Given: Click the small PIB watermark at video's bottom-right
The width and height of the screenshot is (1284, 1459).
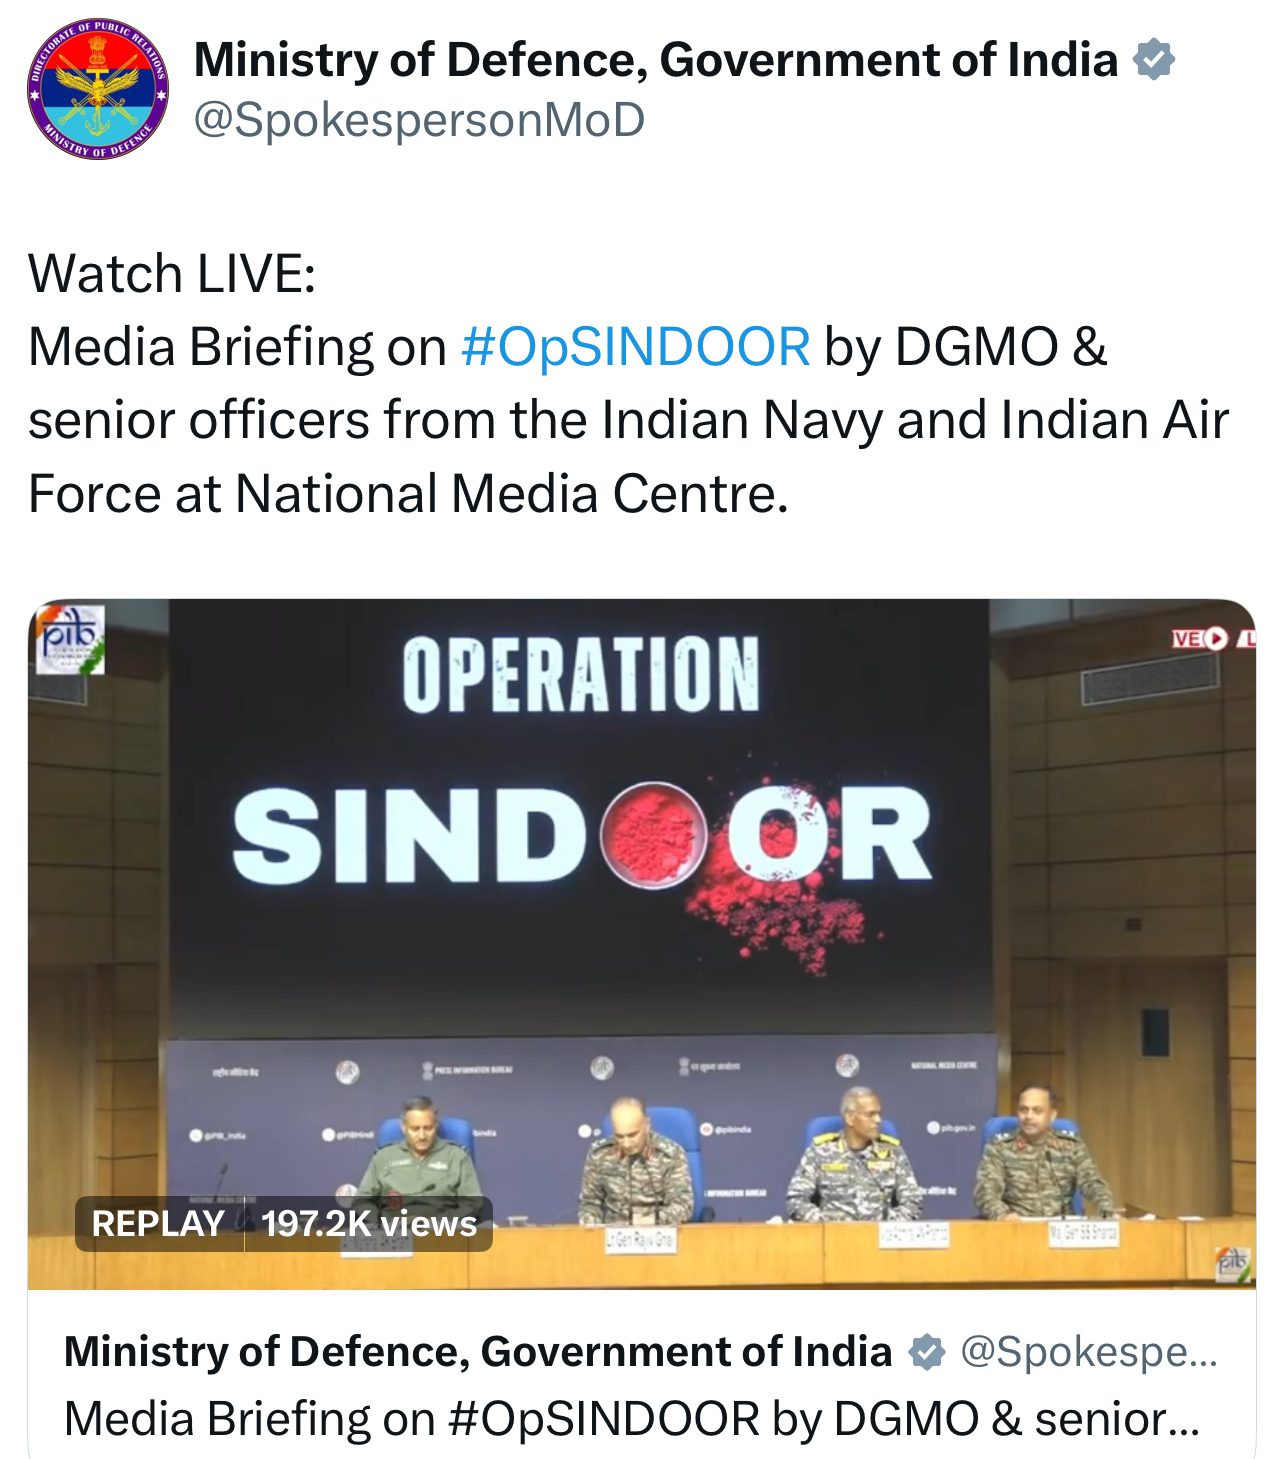Looking at the screenshot, I should pos(1232,1264).
